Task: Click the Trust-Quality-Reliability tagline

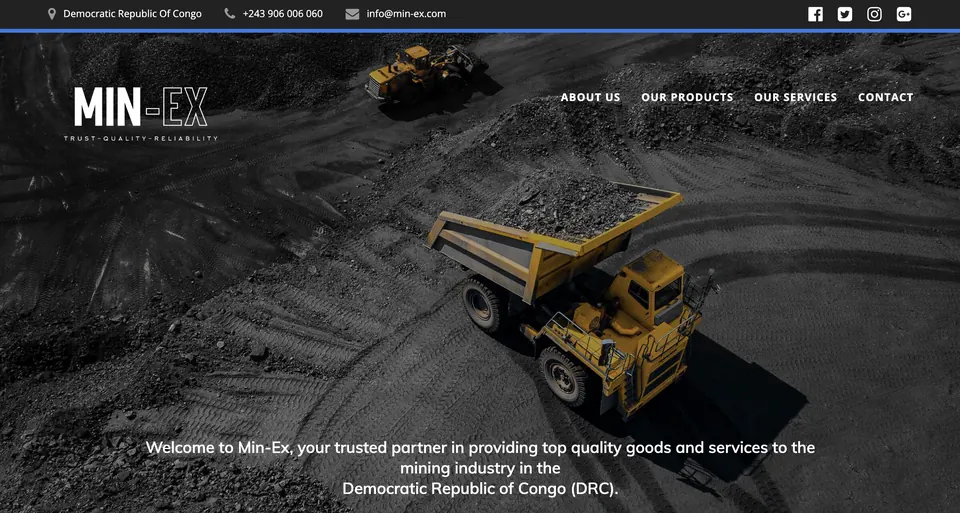Action: [141, 138]
